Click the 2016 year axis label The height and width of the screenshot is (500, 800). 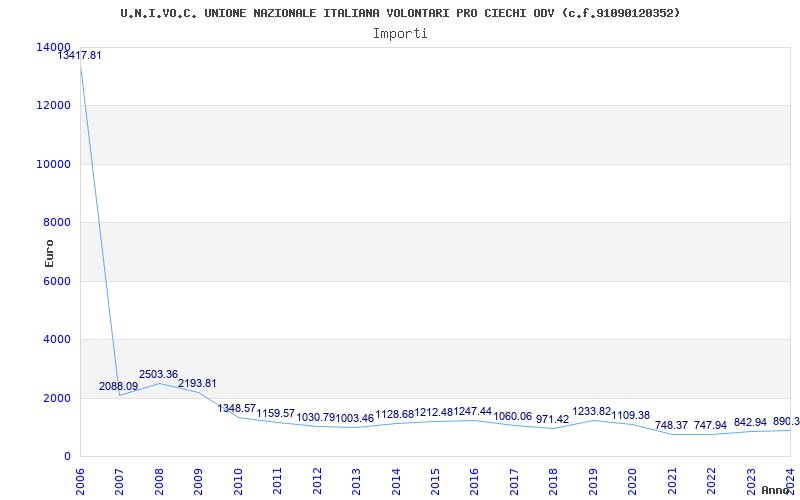point(474,482)
